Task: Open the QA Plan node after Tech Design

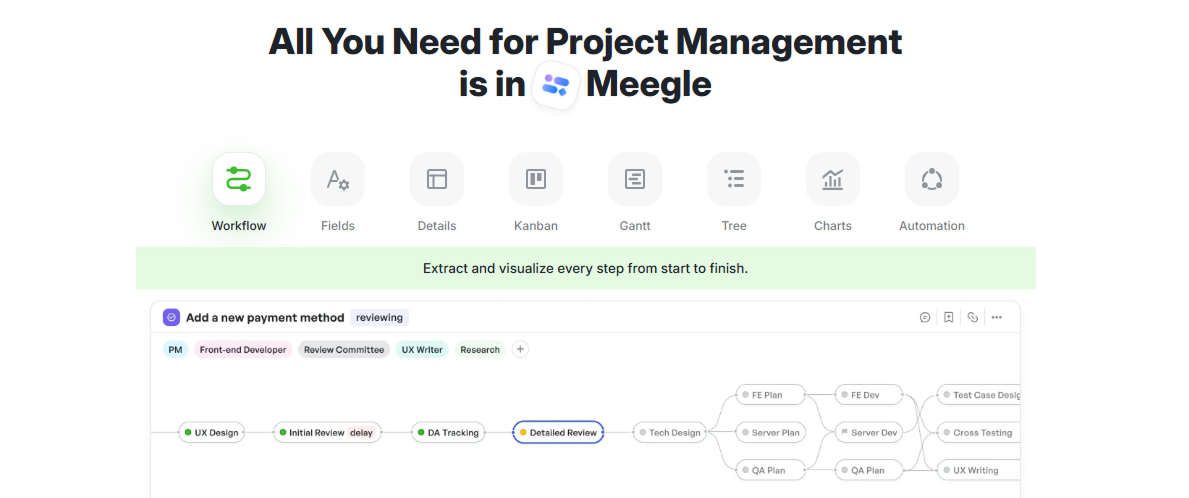Action: click(x=770, y=470)
